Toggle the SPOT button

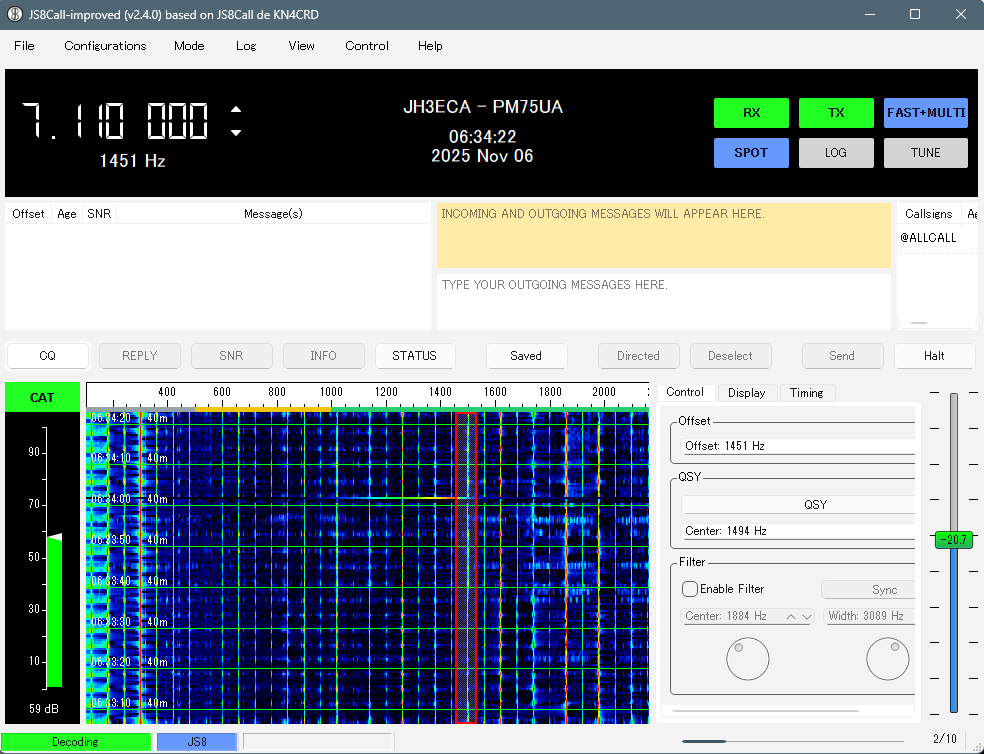tap(751, 153)
